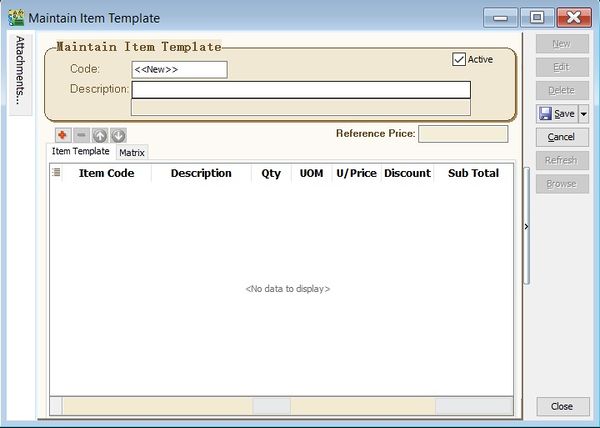Viewport: 600px width, 428px height.
Task: Click the Sub Total column header
Action: pyautogui.click(x=473, y=173)
